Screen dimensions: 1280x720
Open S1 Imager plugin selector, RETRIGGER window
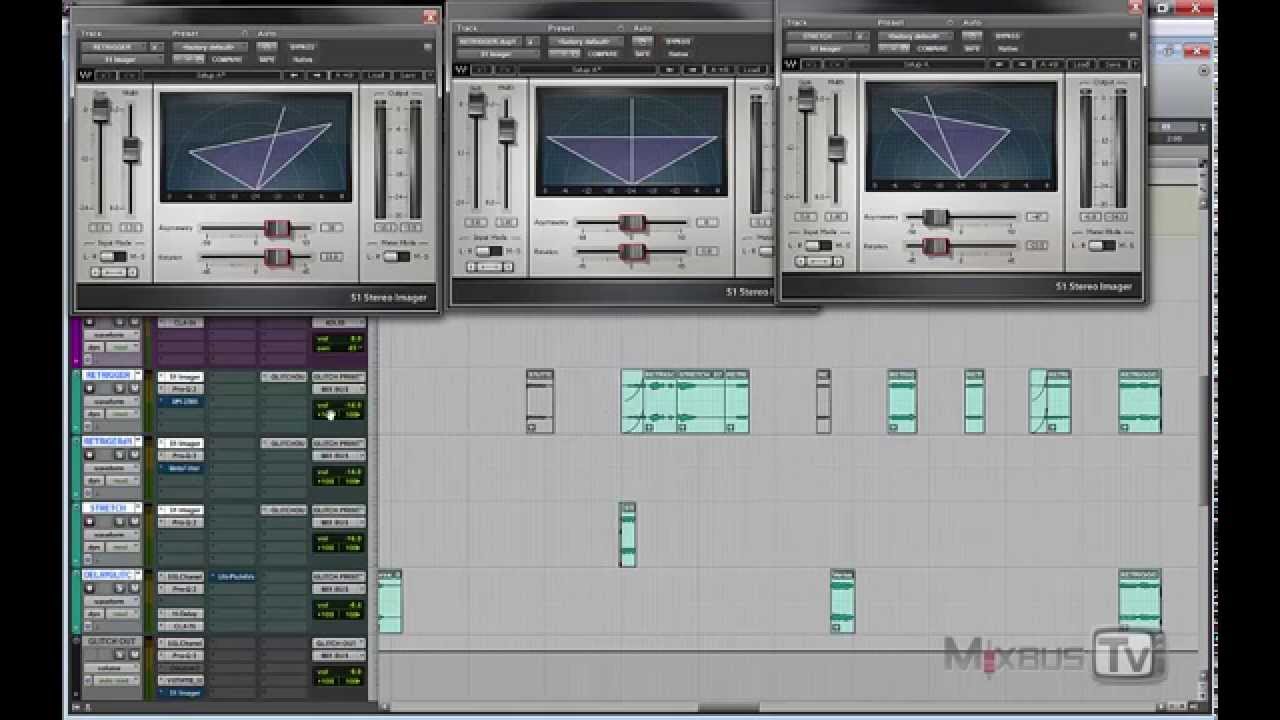click(122, 59)
